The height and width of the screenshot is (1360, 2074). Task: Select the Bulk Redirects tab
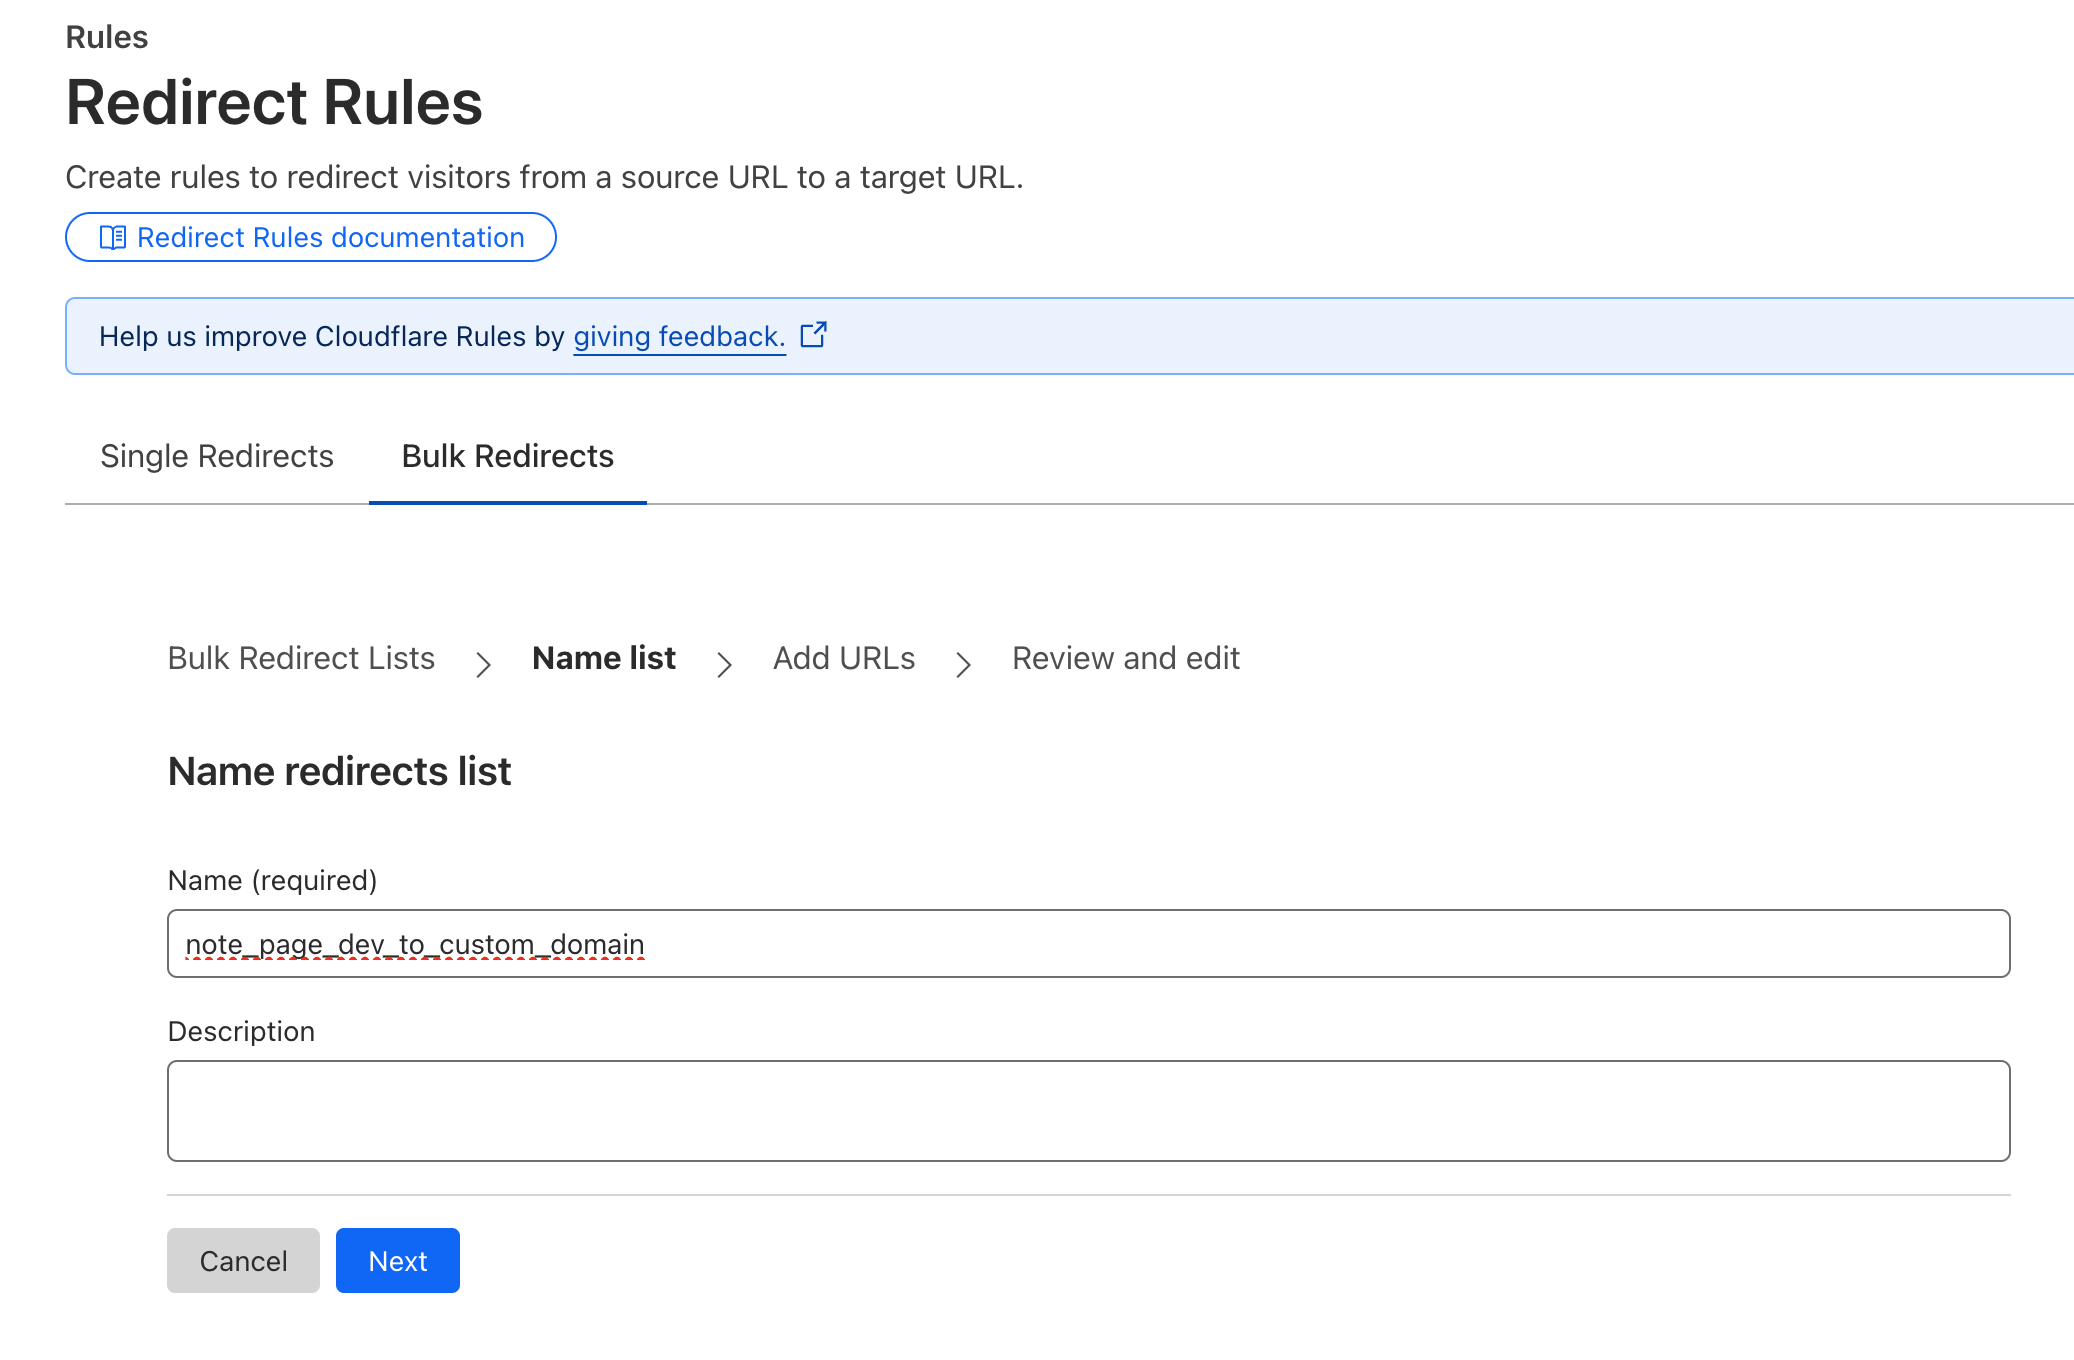pos(507,456)
